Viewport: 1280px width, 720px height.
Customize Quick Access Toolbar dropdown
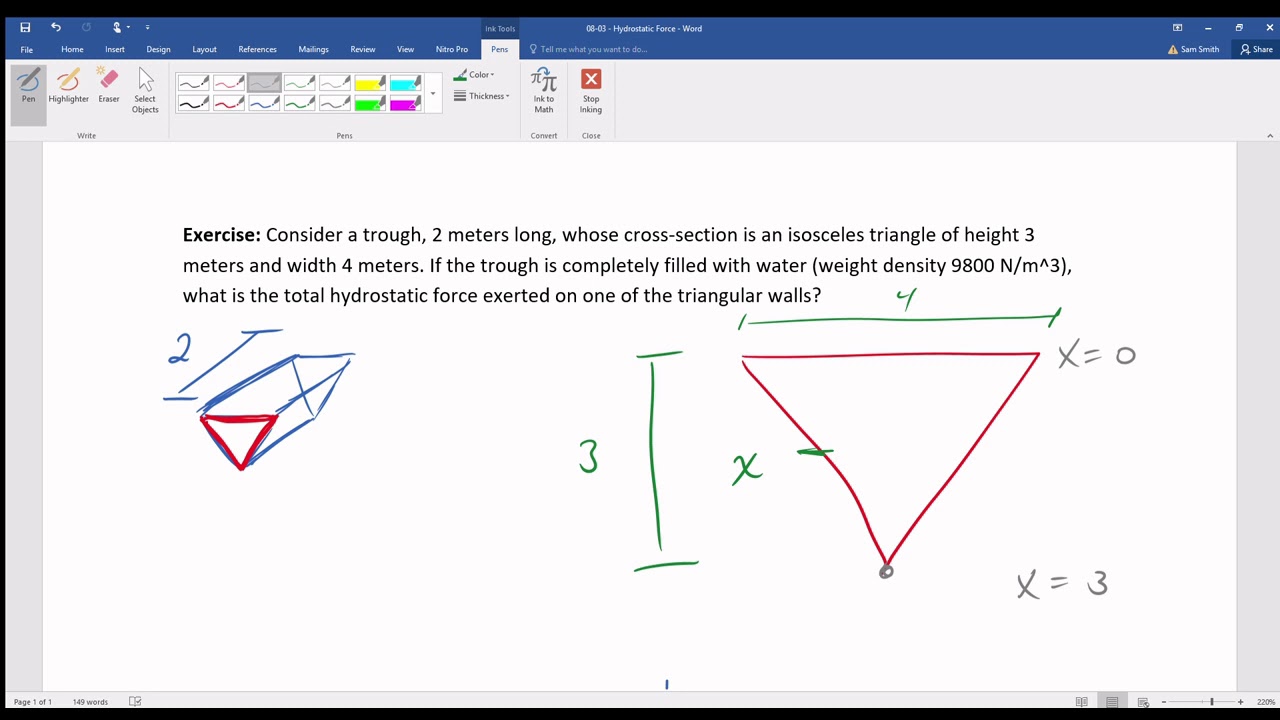(x=147, y=28)
